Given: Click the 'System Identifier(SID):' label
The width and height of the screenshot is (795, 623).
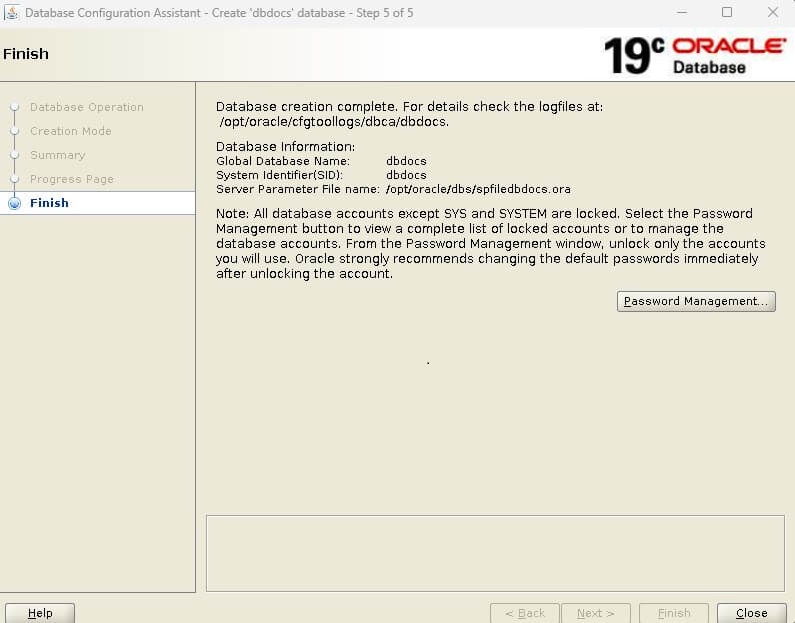Looking at the screenshot, I should coord(279,175).
